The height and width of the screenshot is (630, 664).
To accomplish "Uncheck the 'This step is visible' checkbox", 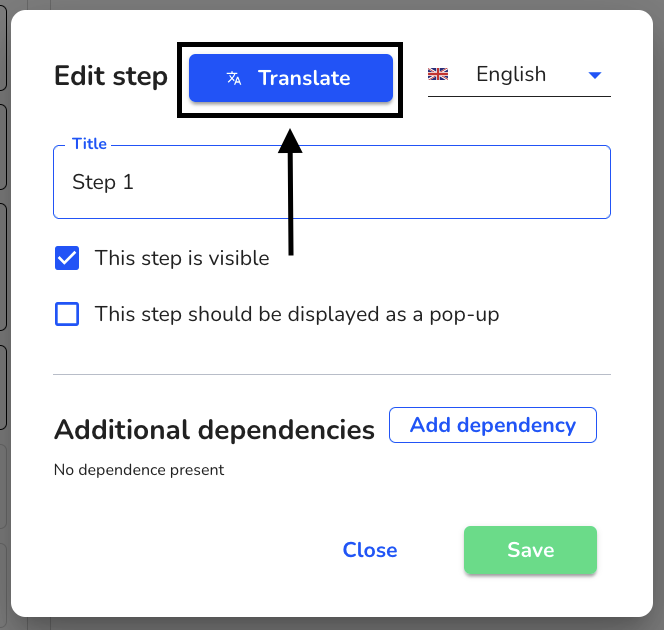I will pos(67,258).
